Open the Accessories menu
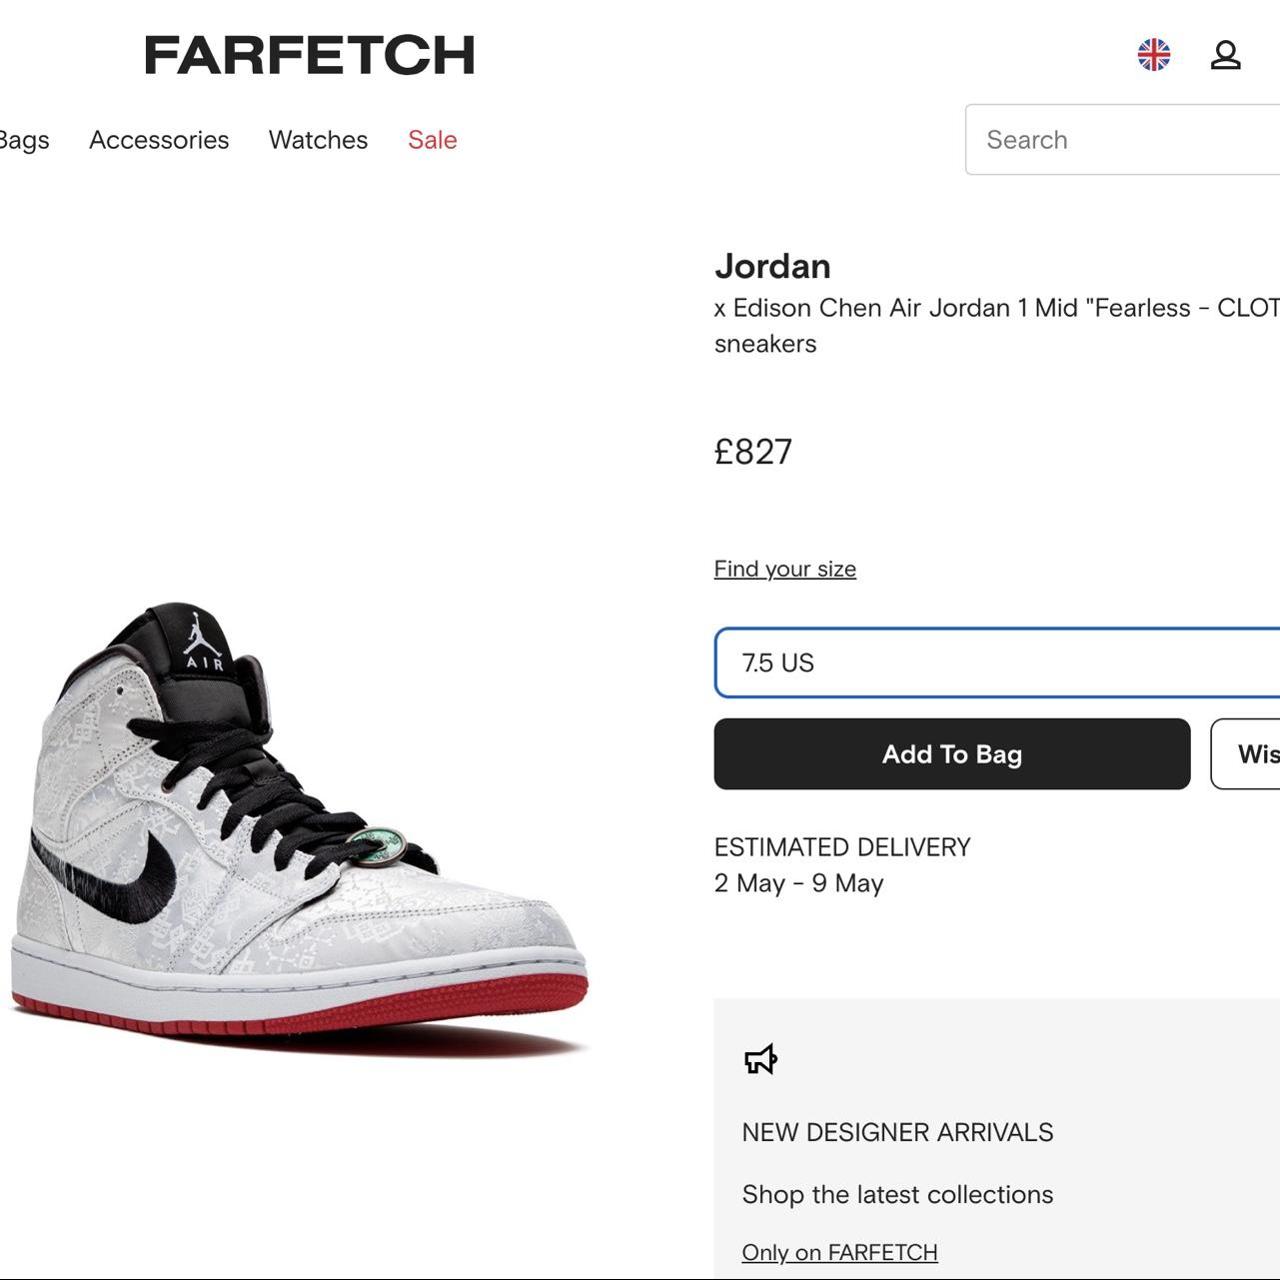 159,140
